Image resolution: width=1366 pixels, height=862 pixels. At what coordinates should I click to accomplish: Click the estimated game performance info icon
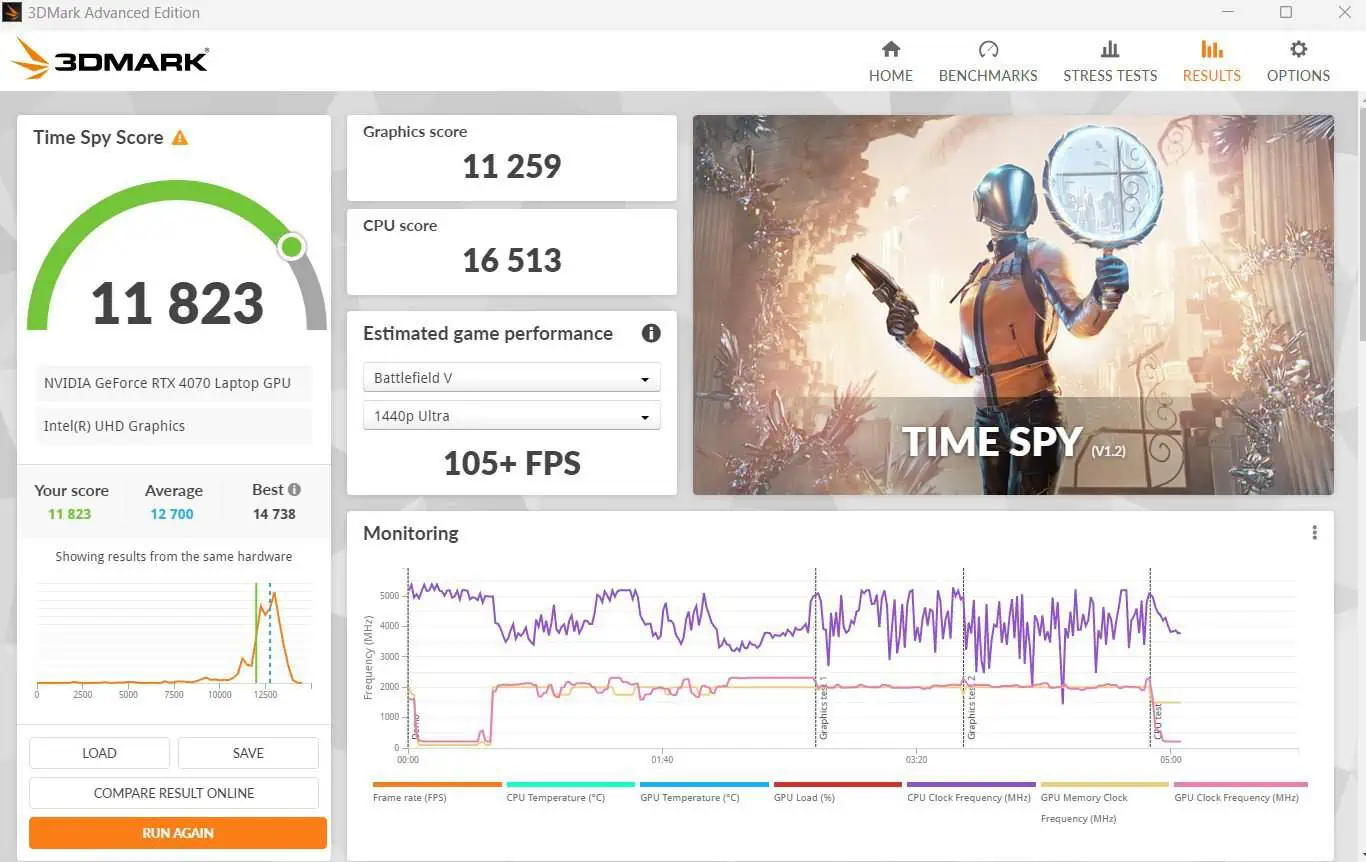click(x=650, y=334)
